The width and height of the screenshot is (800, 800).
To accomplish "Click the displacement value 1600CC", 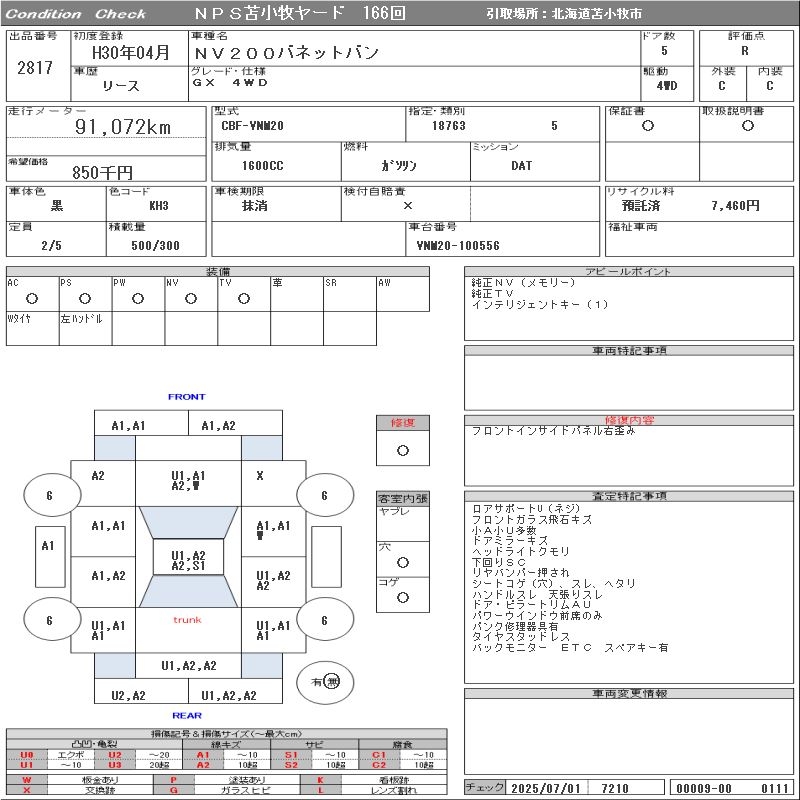I will 263,166.
